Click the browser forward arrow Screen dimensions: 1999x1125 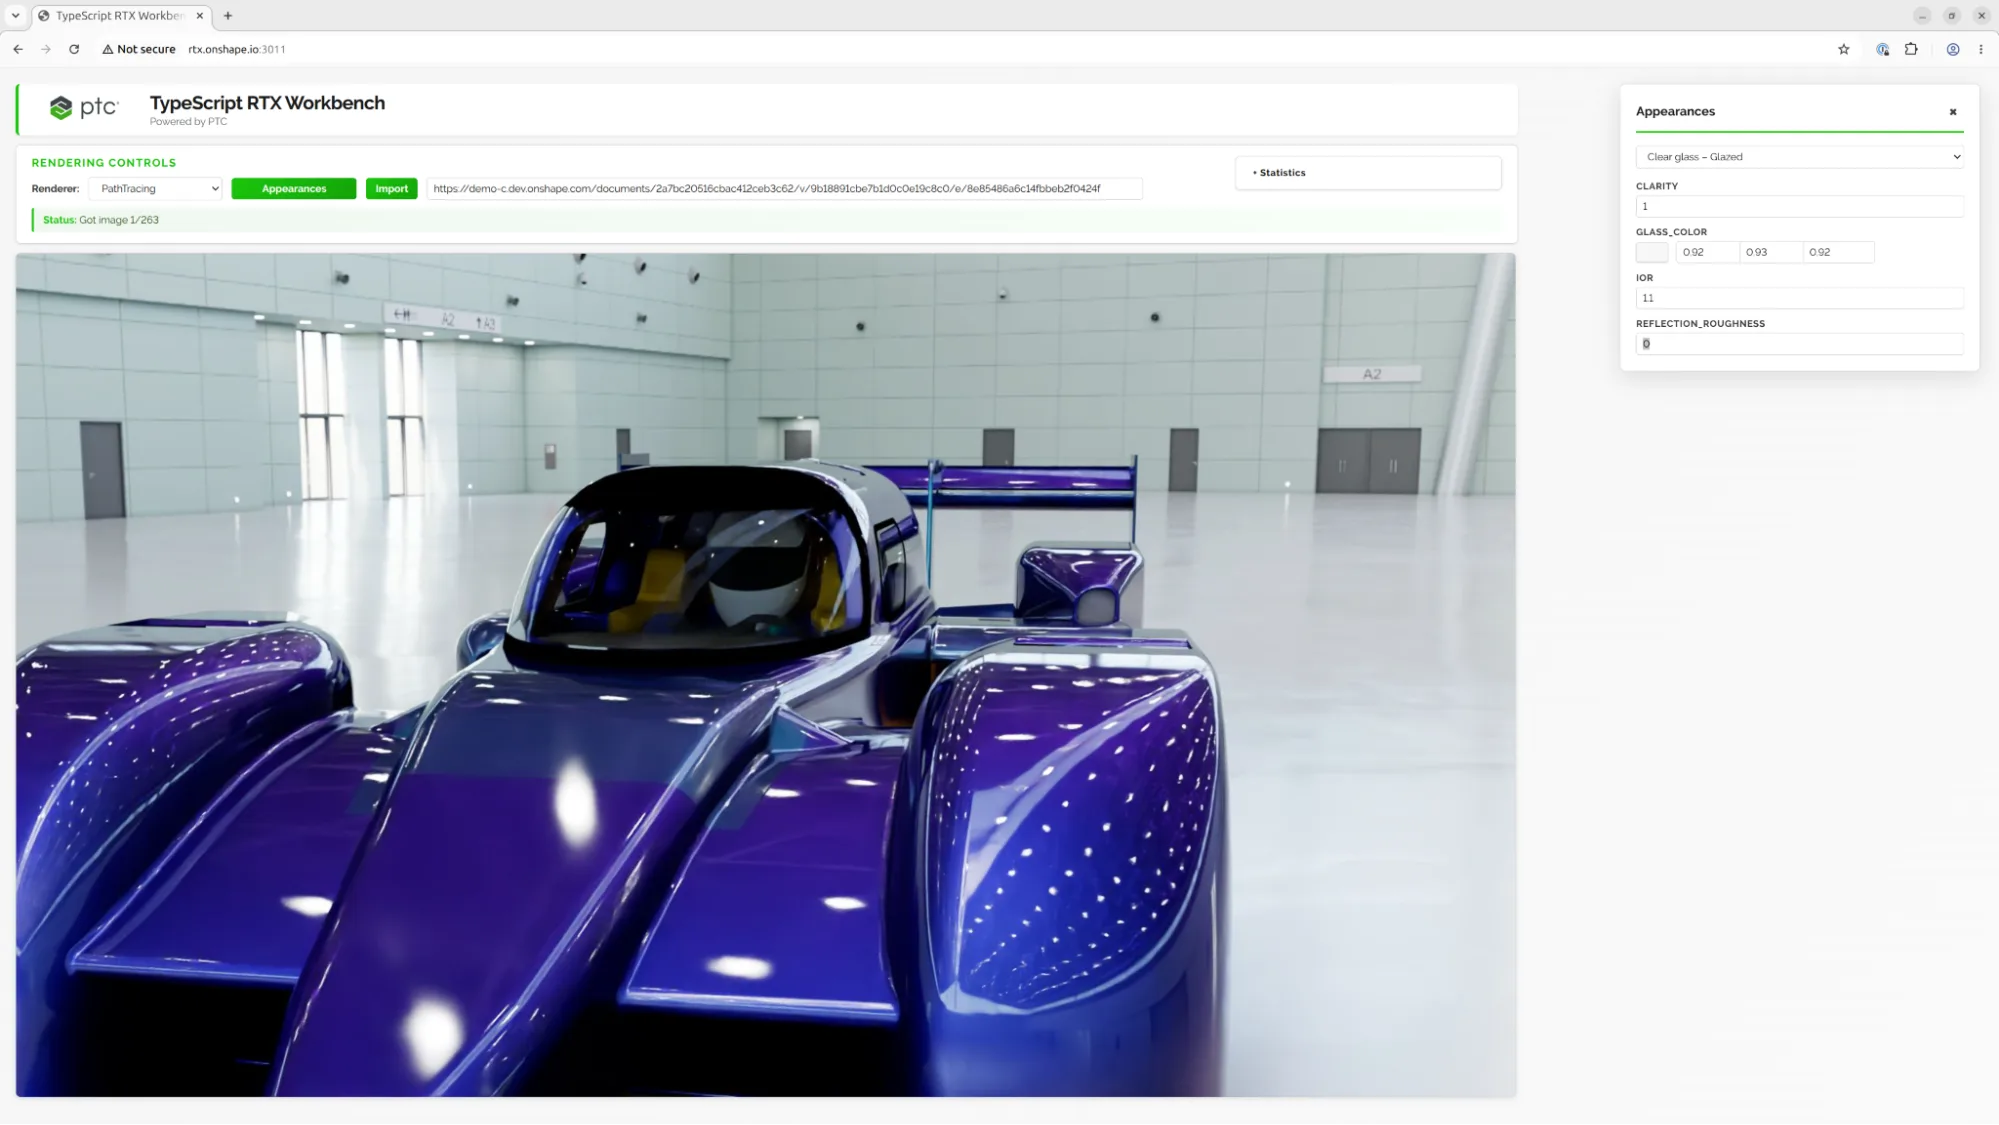click(x=46, y=49)
